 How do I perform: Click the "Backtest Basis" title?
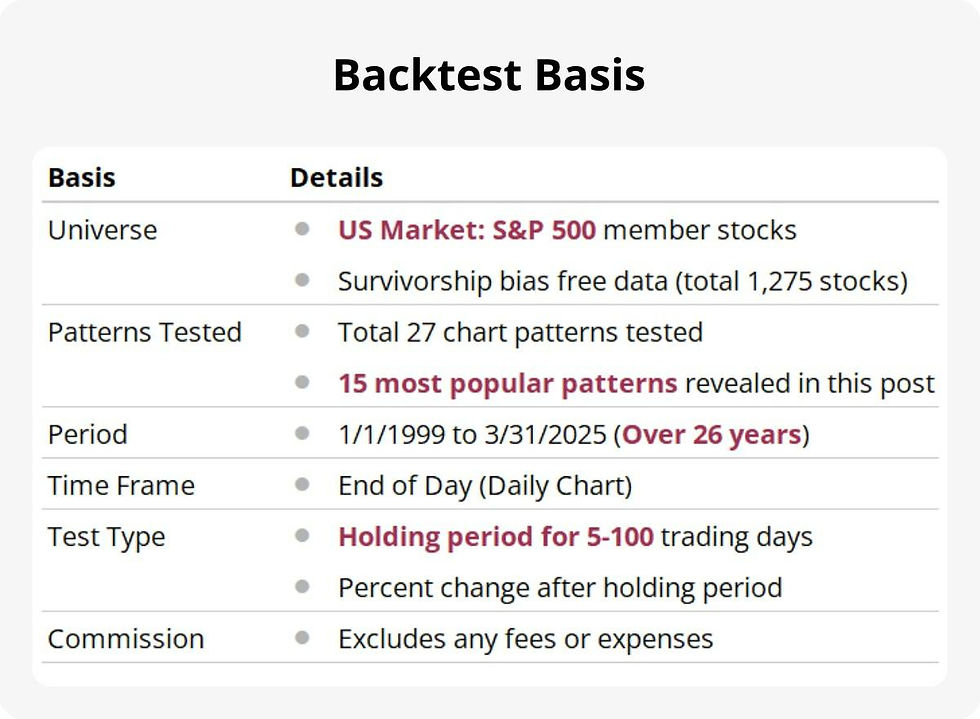(x=489, y=76)
